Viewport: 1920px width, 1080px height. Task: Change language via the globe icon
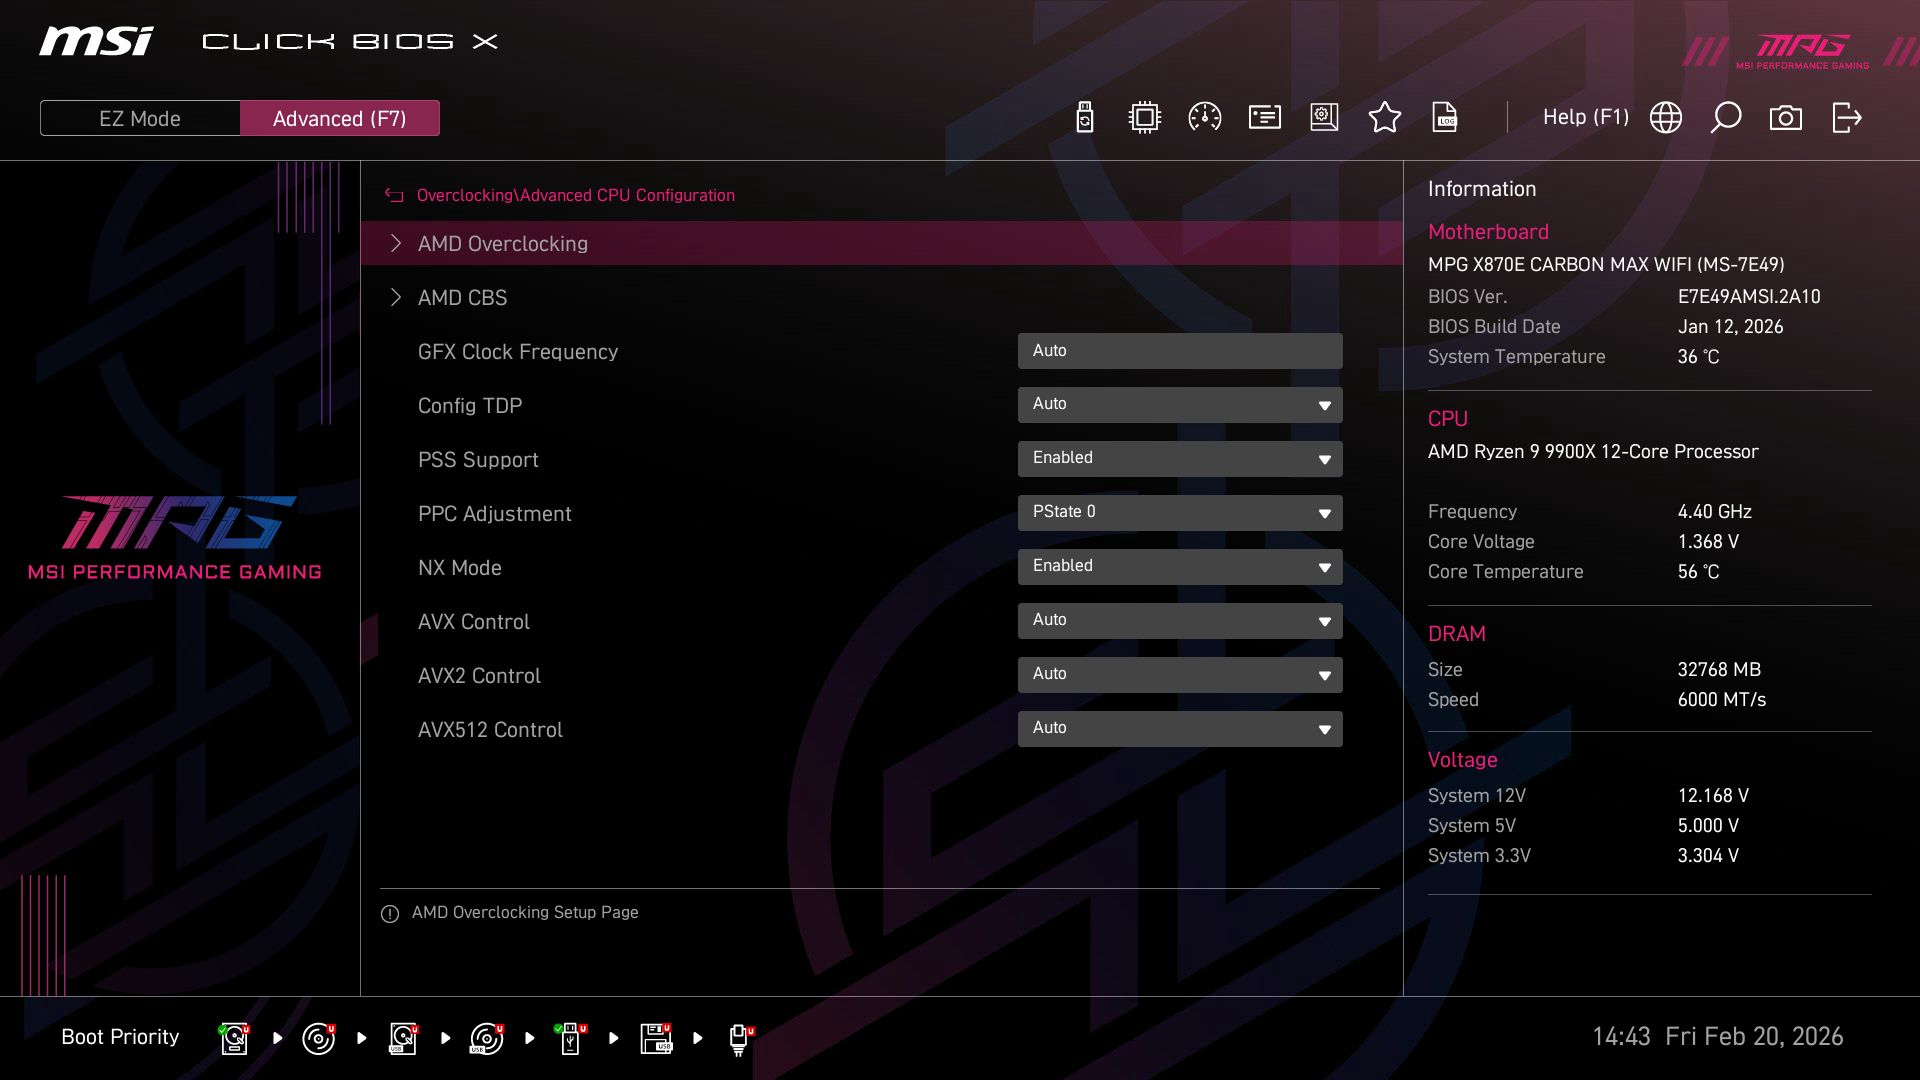click(1664, 117)
